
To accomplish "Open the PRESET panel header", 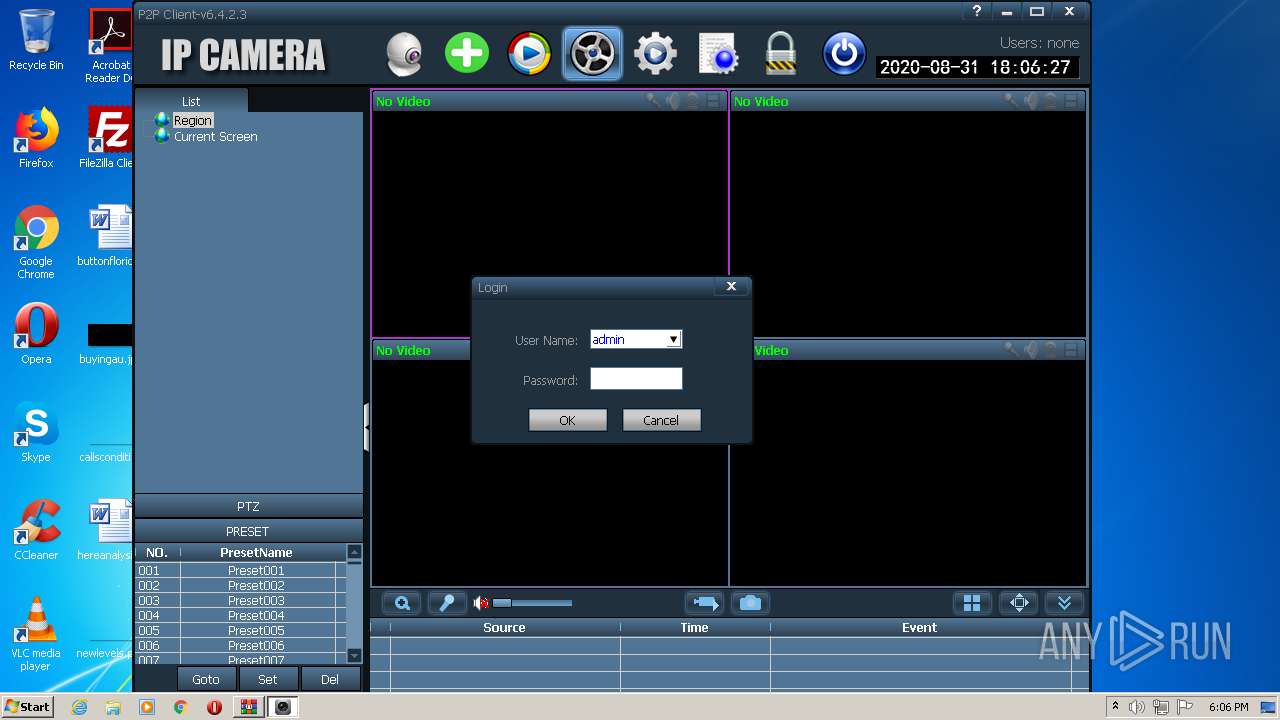I will [x=248, y=531].
